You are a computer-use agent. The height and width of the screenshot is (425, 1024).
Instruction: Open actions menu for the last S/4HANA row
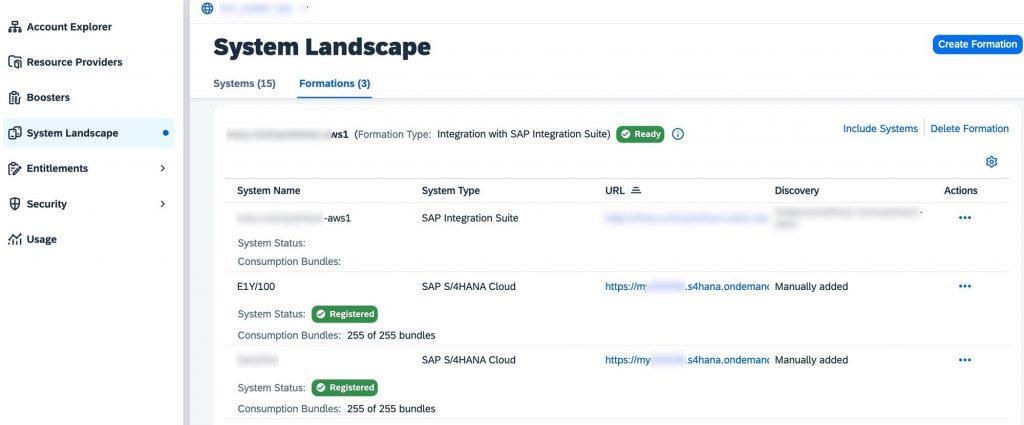click(x=965, y=360)
